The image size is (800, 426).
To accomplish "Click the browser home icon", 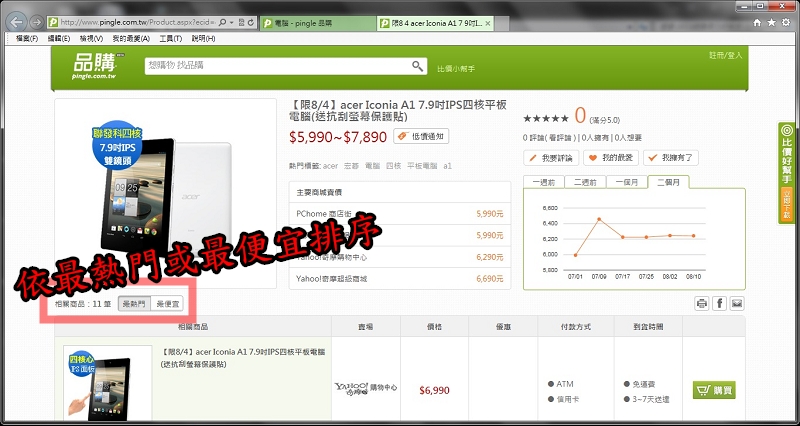I will (757, 23).
